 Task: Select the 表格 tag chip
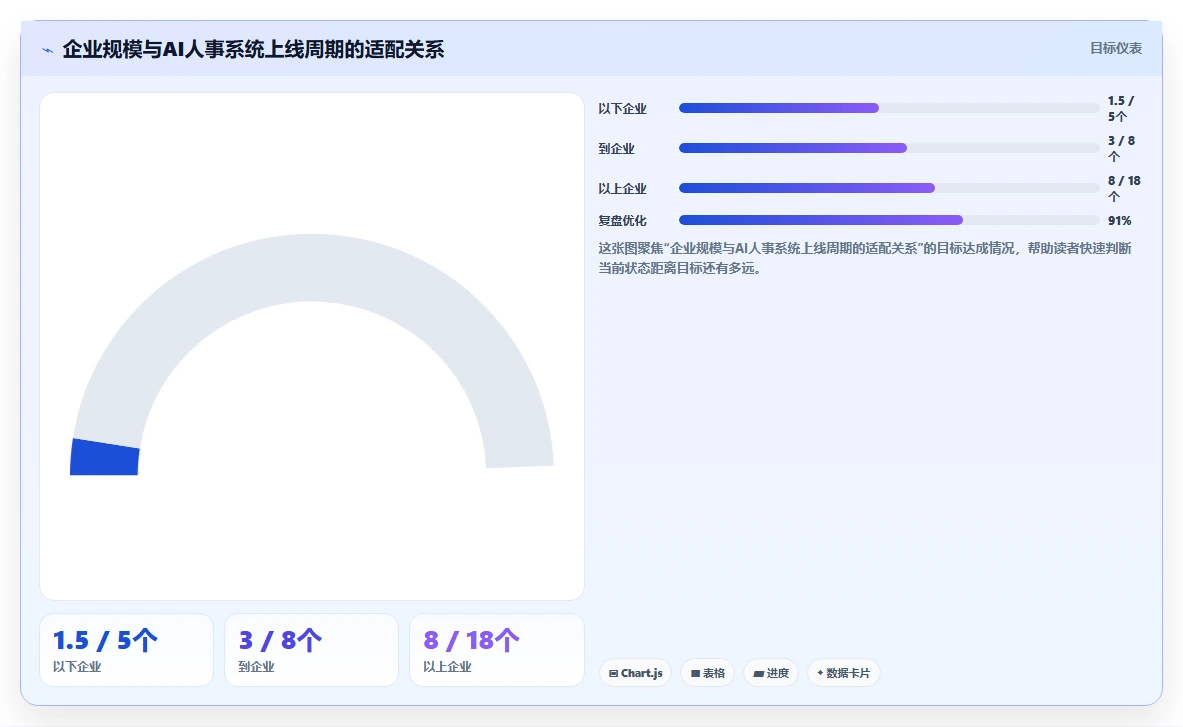(708, 673)
